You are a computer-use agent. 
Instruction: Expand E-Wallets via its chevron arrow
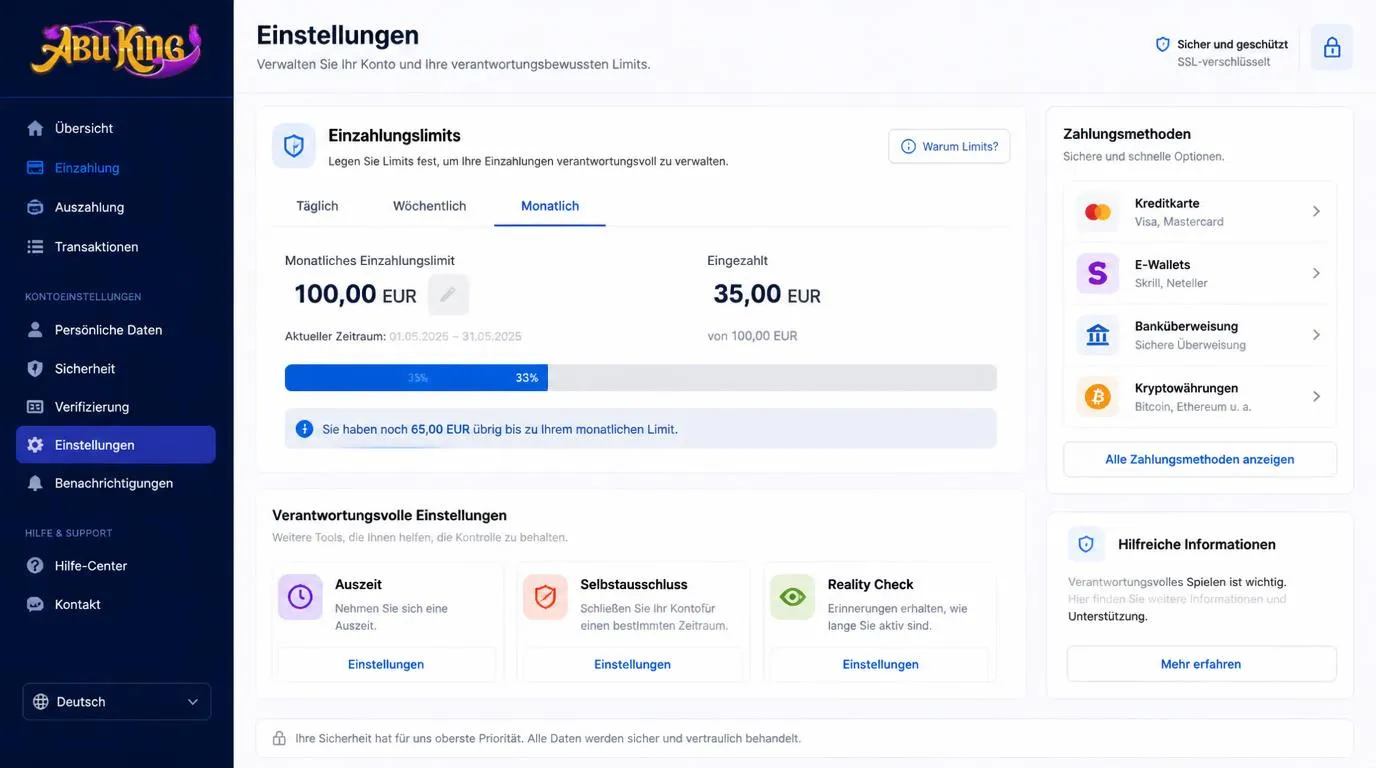coord(1316,273)
